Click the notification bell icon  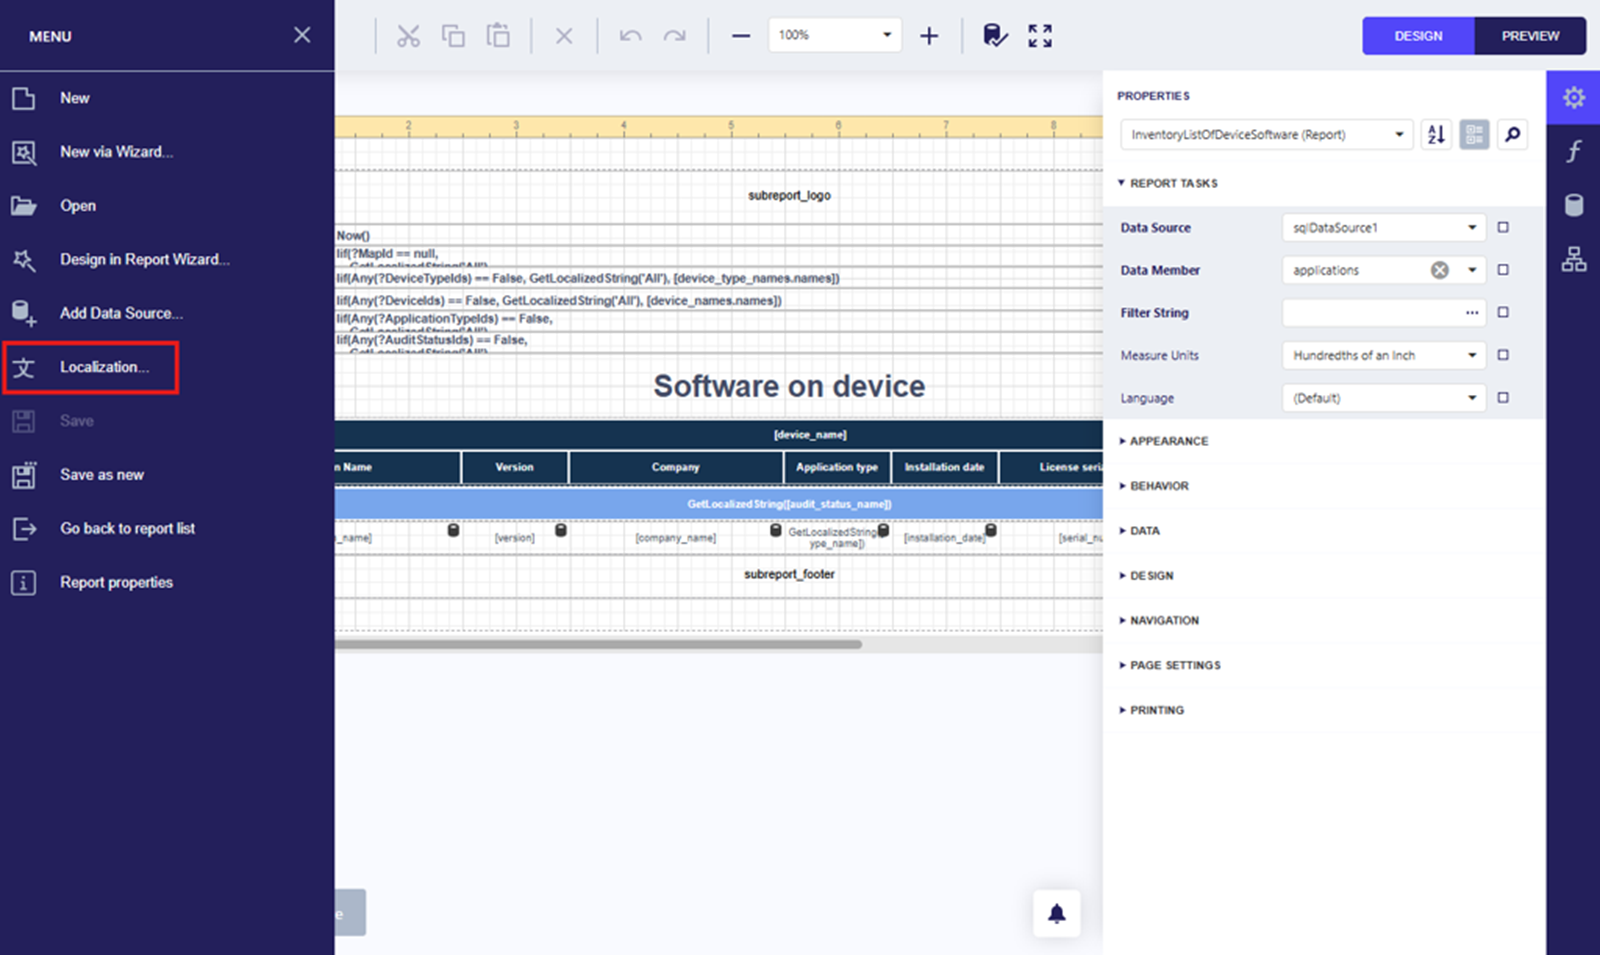pos(1057,913)
